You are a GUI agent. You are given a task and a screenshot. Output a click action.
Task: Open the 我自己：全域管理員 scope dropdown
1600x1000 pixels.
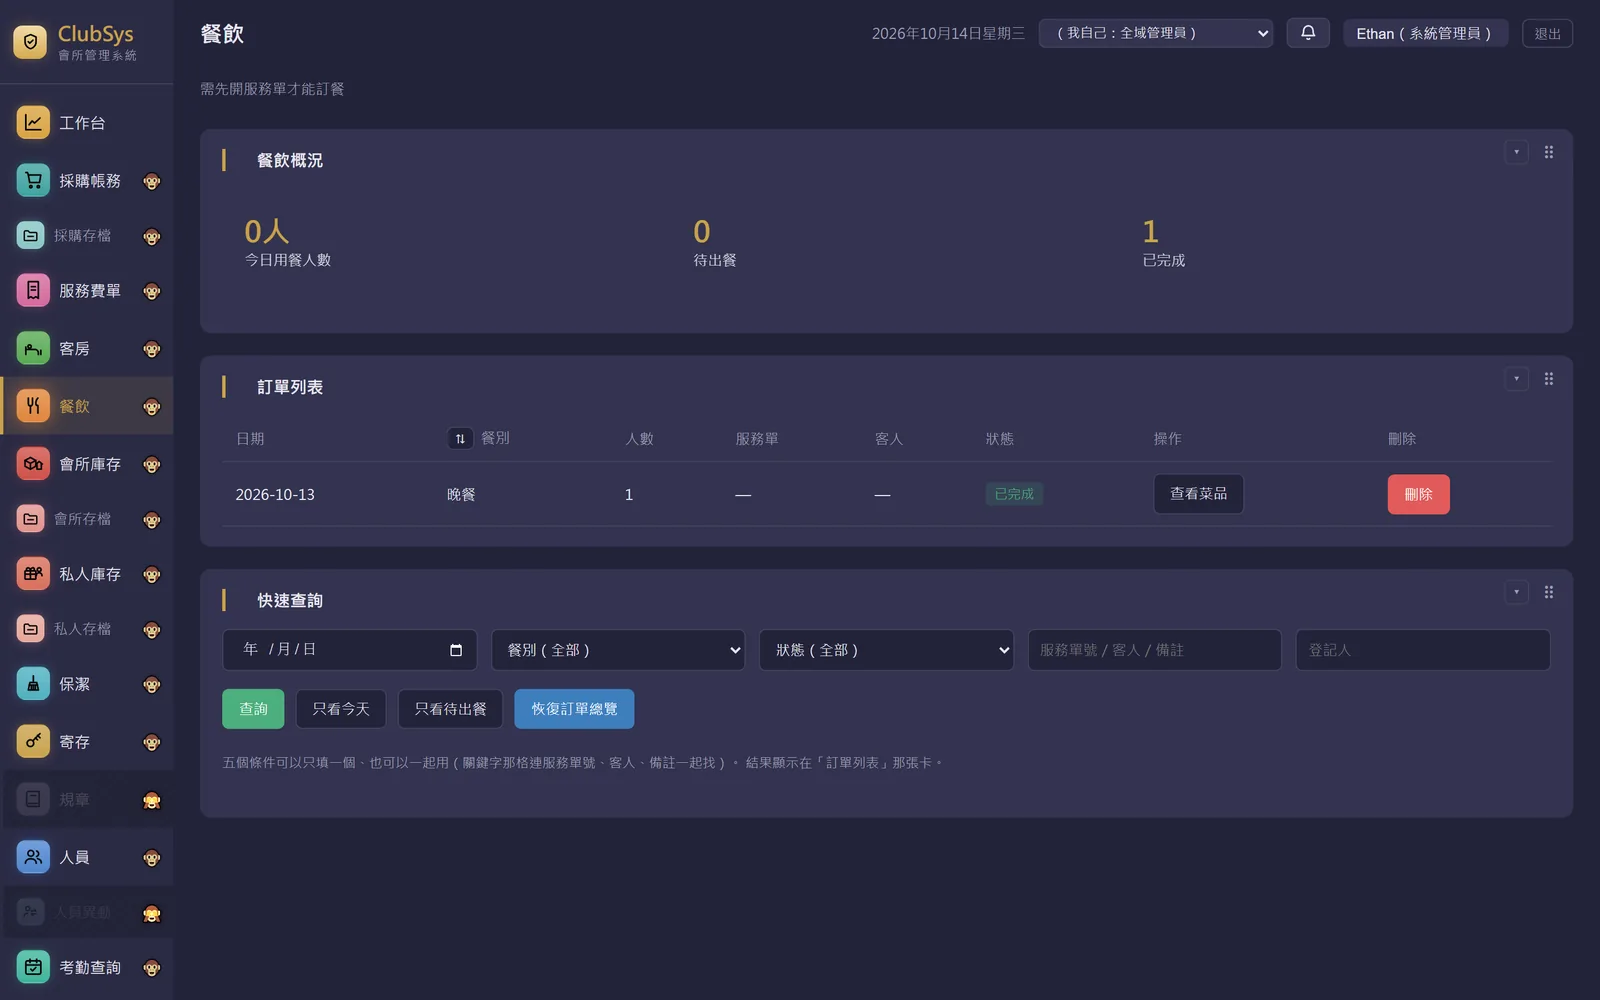tap(1156, 33)
